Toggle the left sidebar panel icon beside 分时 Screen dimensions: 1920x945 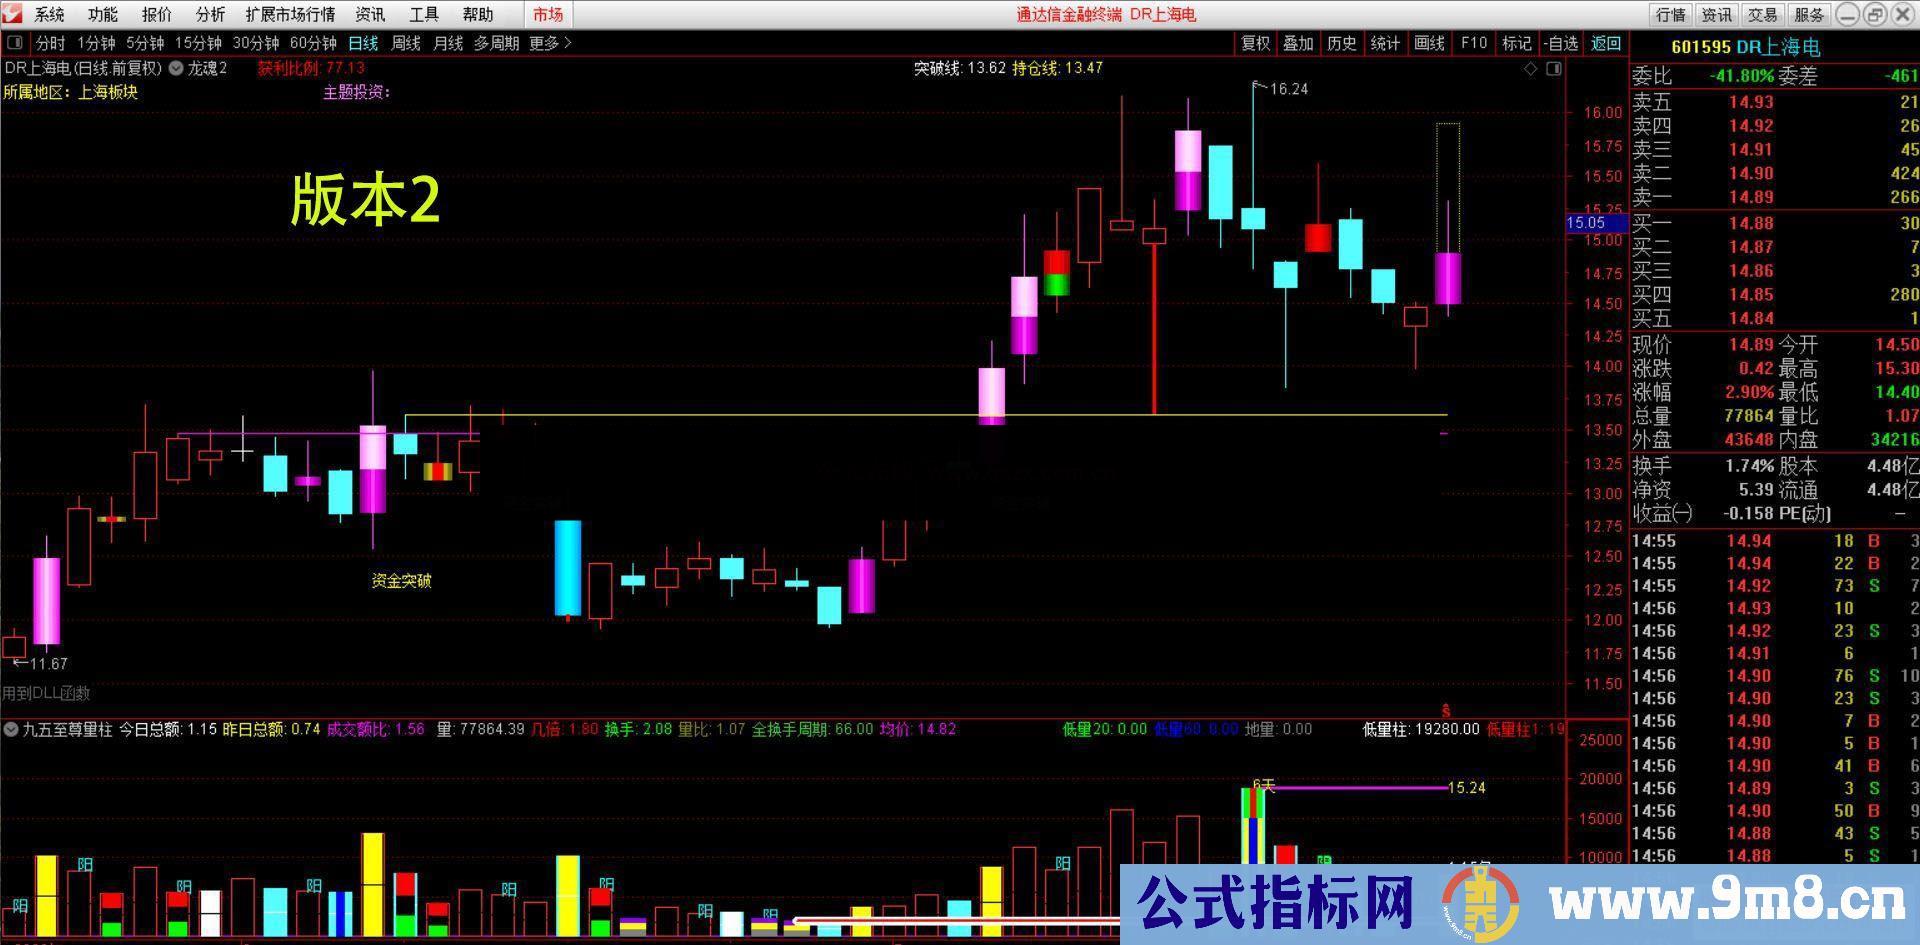[15, 43]
